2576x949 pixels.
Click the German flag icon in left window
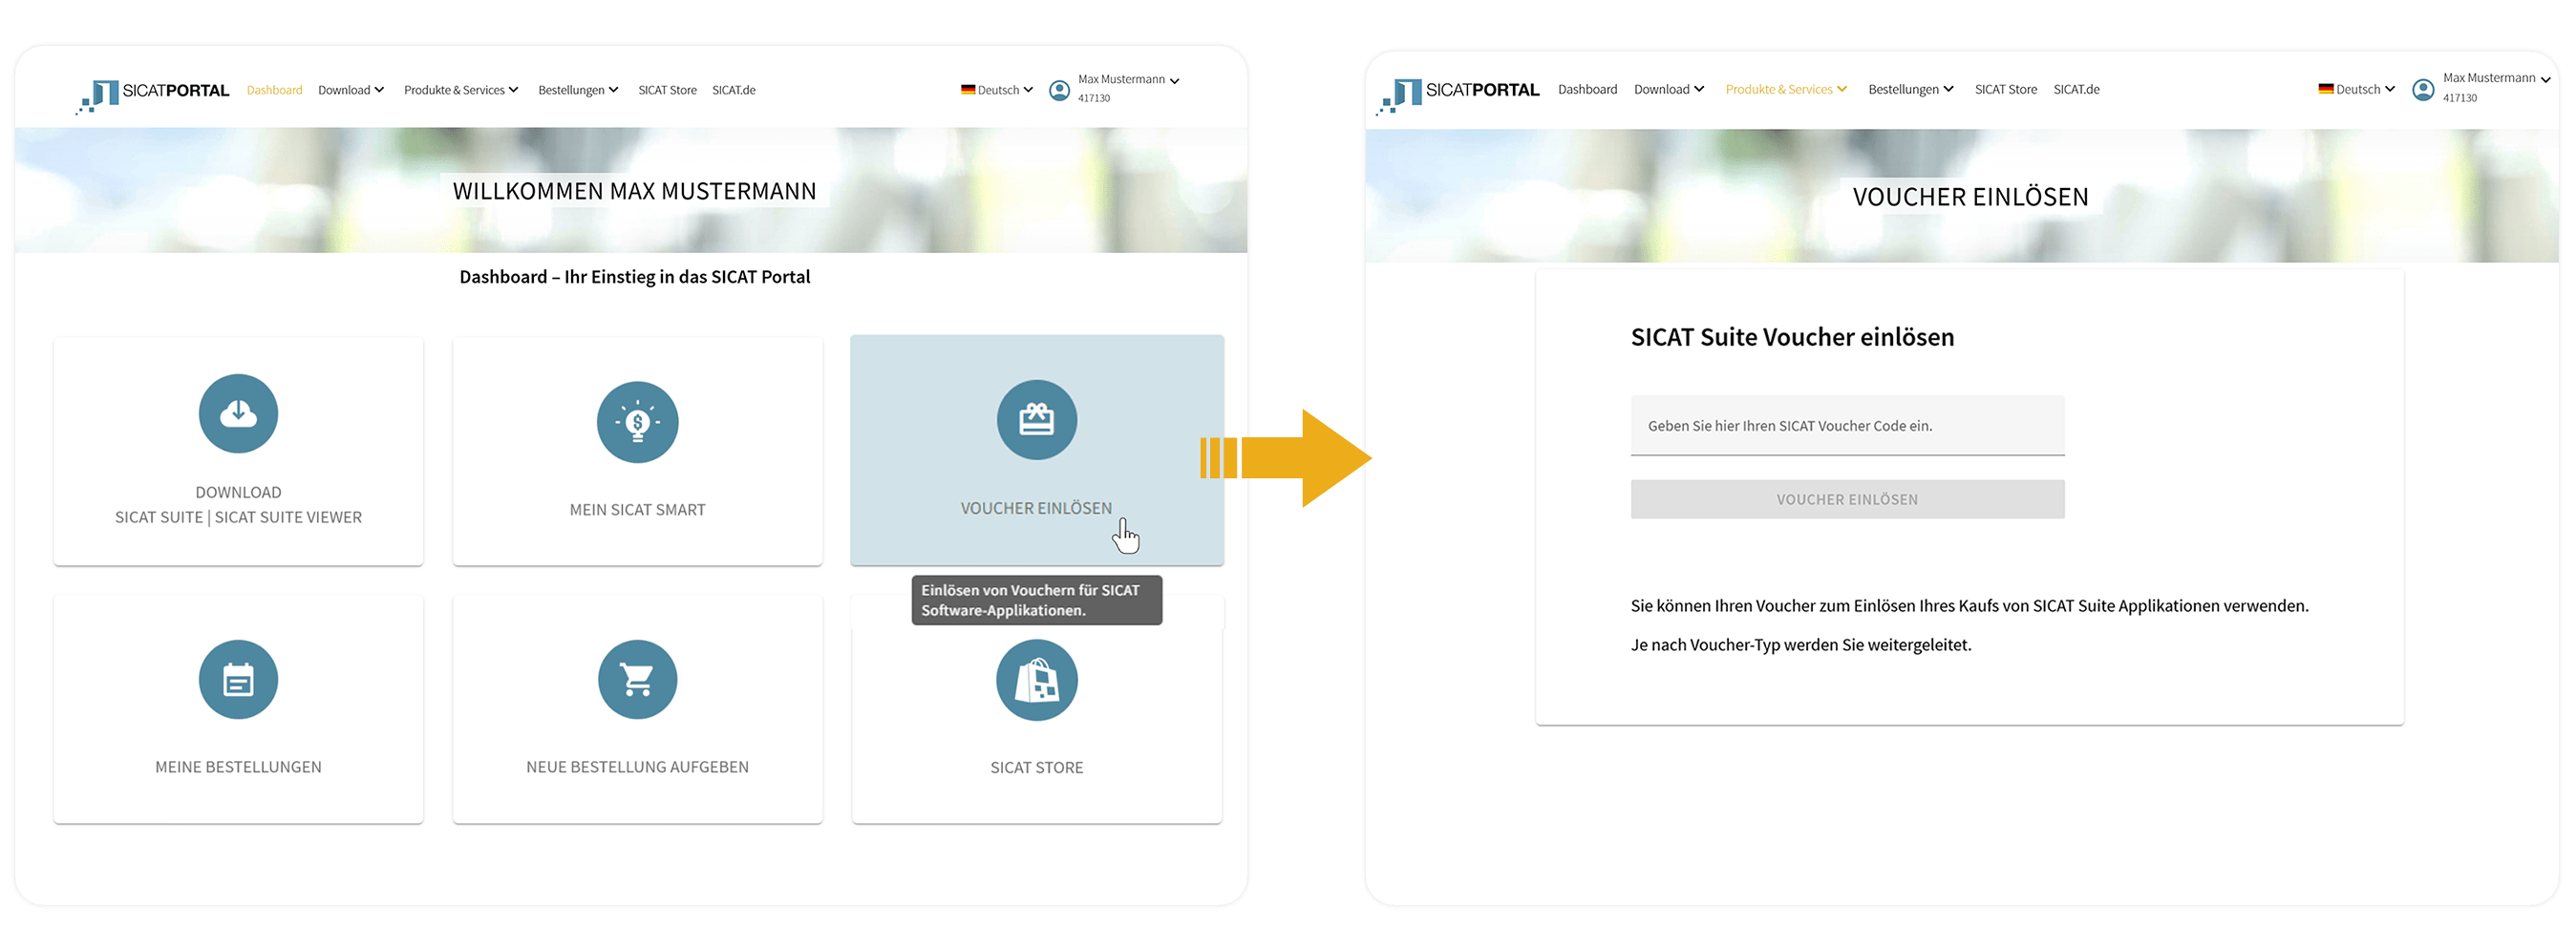pyautogui.click(x=967, y=89)
